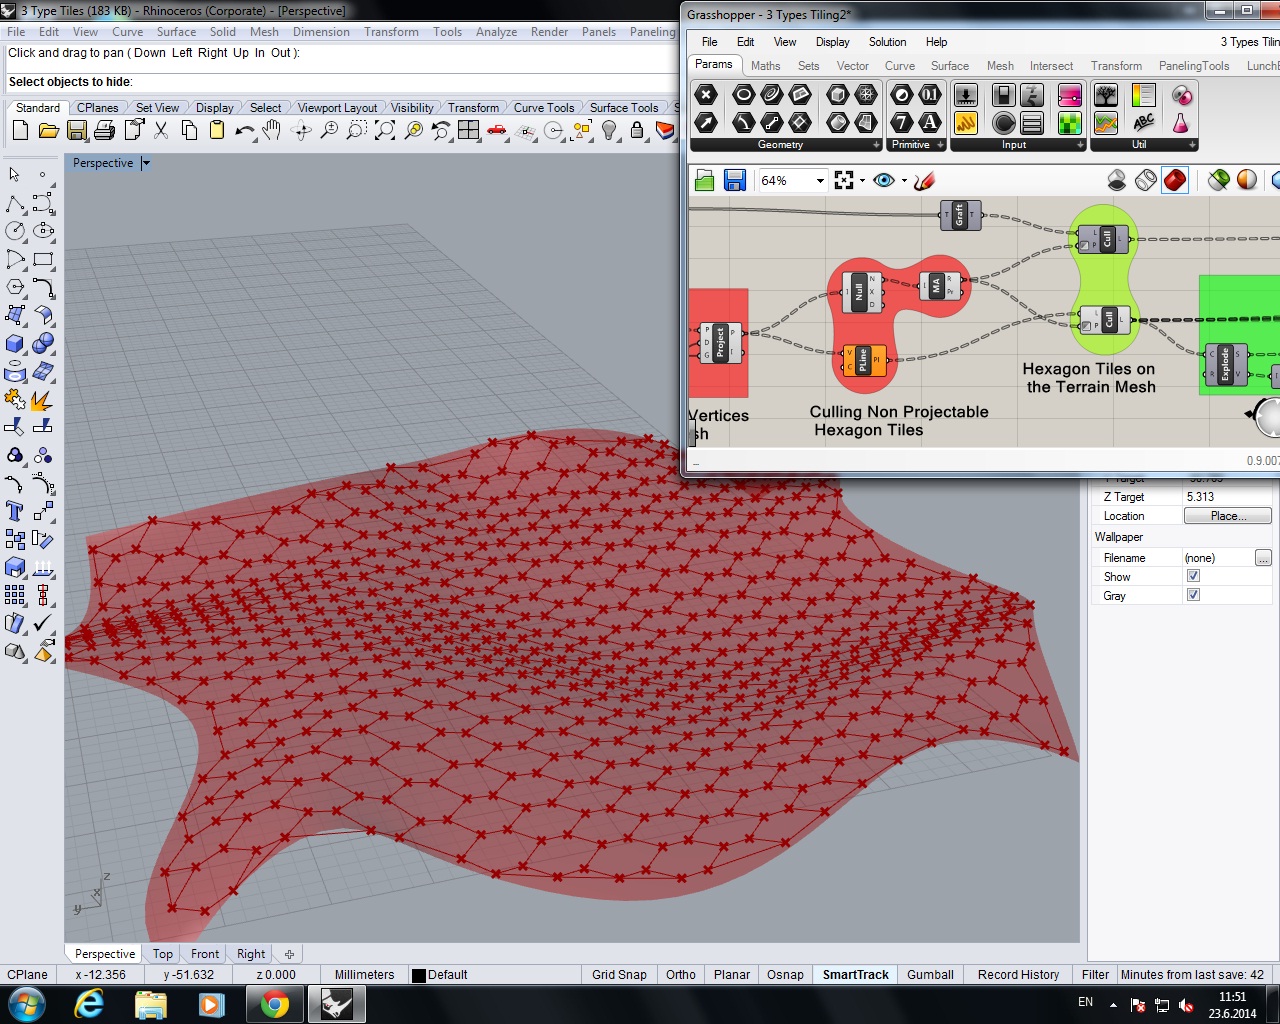
Task: Toggle Record History in status bar
Action: pyautogui.click(x=1018, y=975)
